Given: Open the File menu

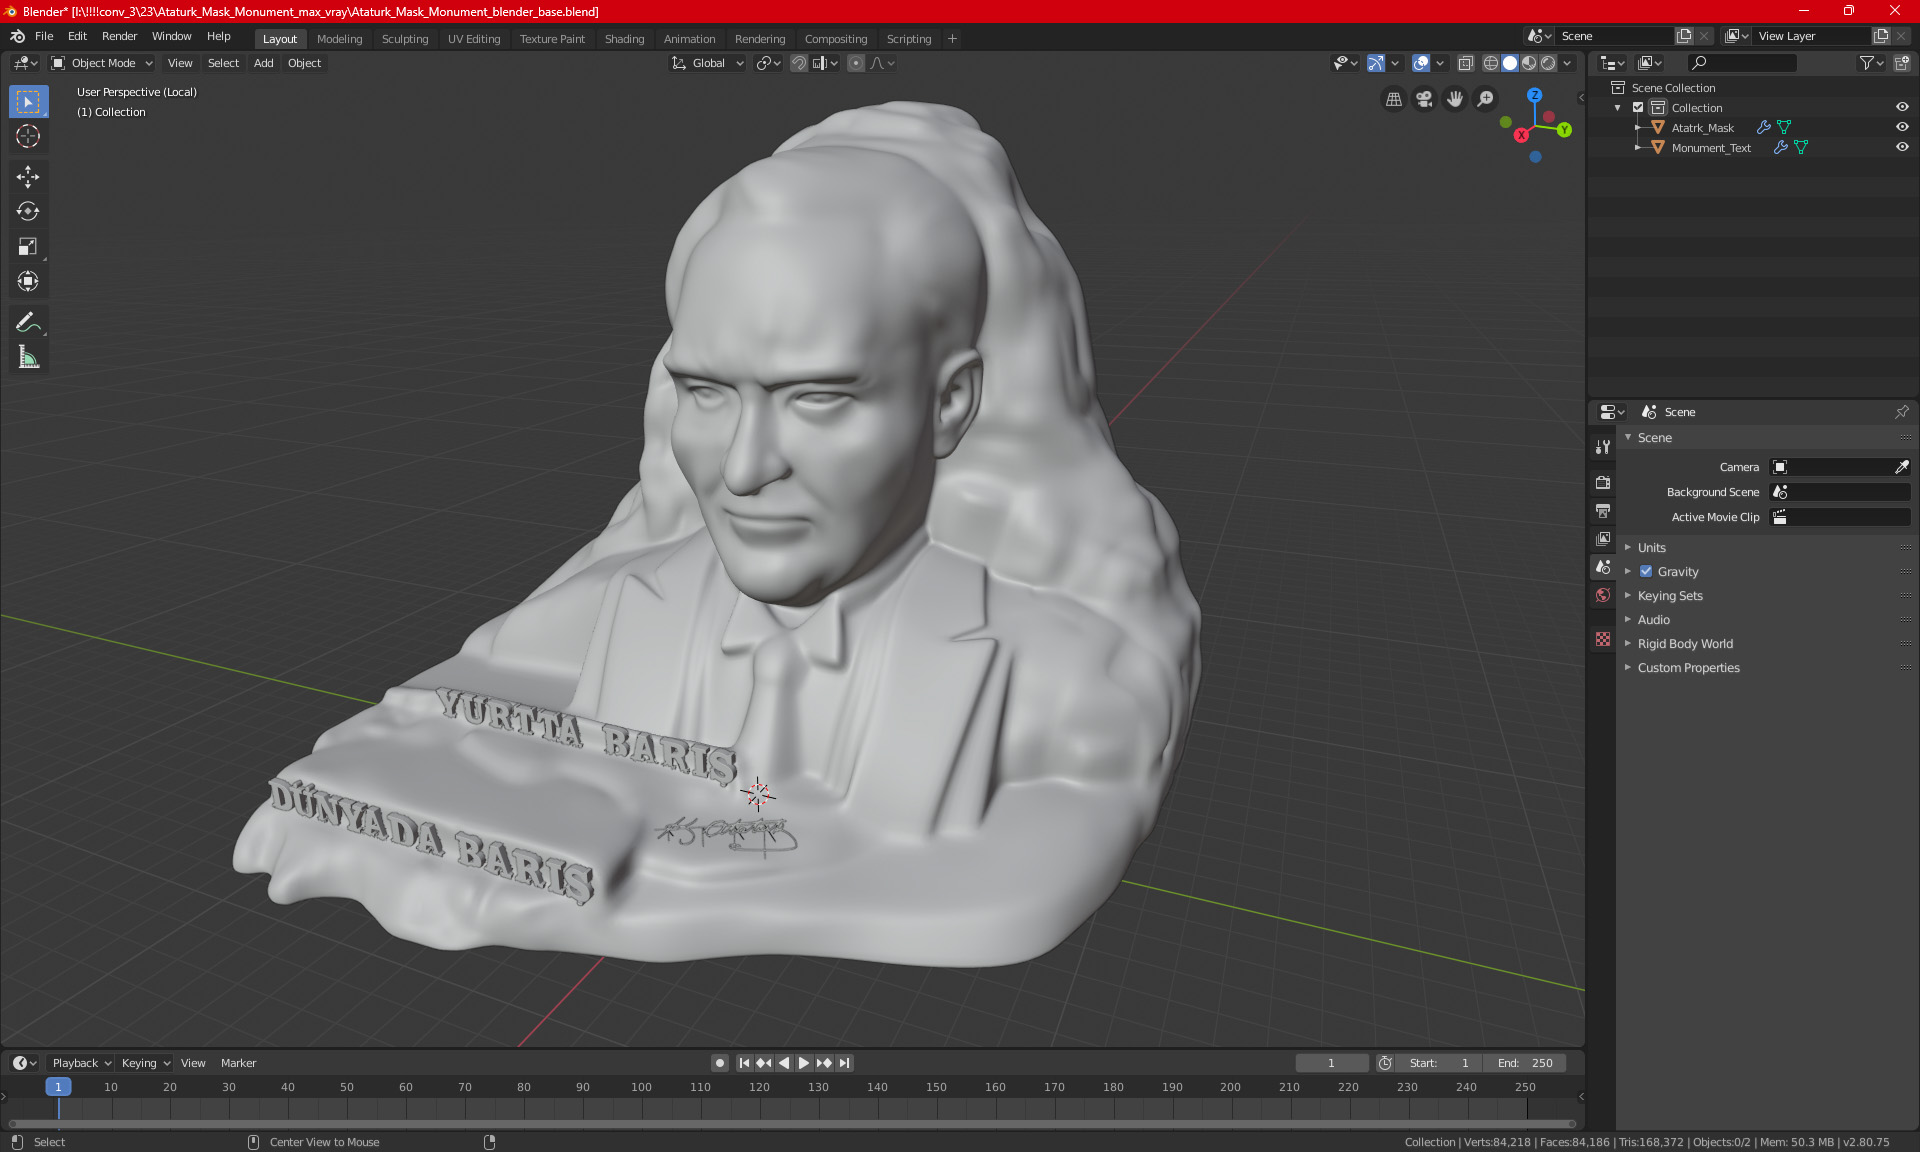Looking at the screenshot, I should (x=44, y=36).
